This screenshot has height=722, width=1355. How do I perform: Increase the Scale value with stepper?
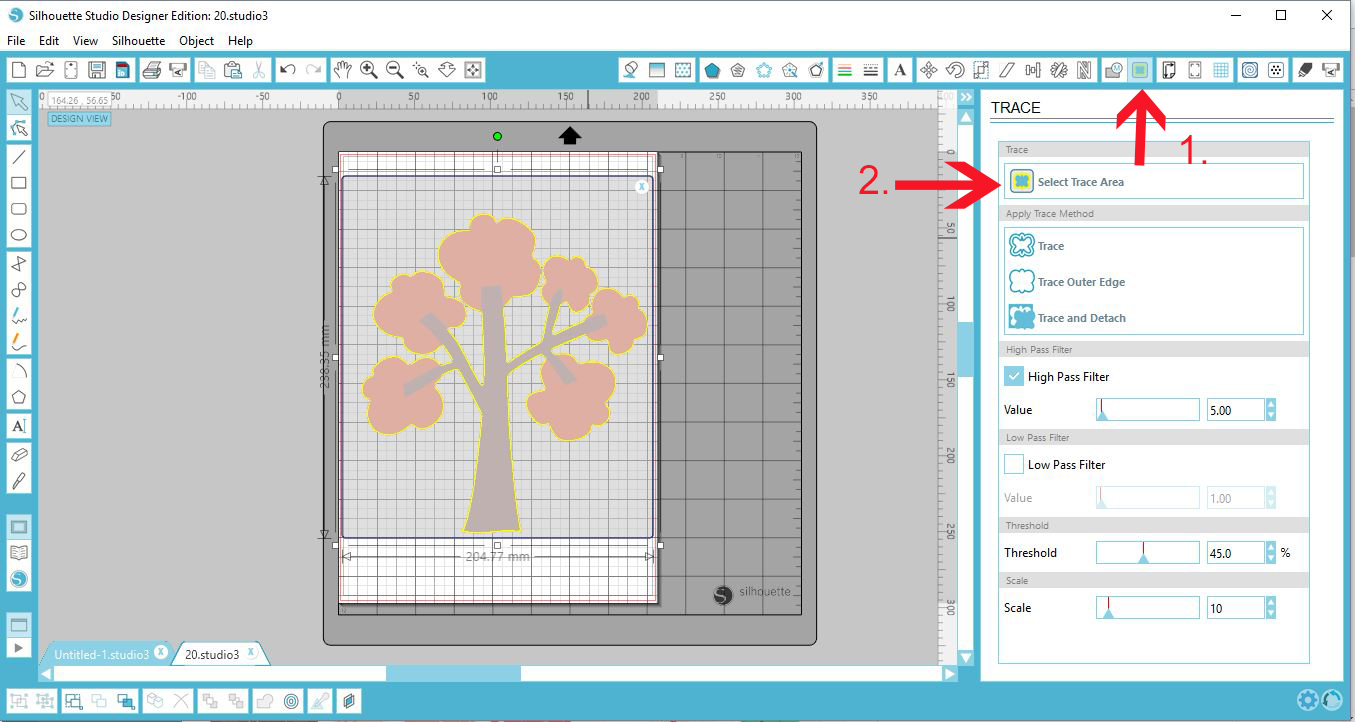[x=1269, y=602]
